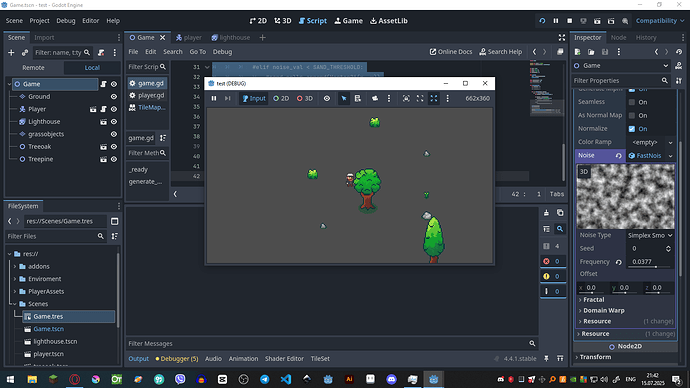This screenshot has width=690, height=388.
Task: Hide the grassobjects node
Action: (114, 134)
